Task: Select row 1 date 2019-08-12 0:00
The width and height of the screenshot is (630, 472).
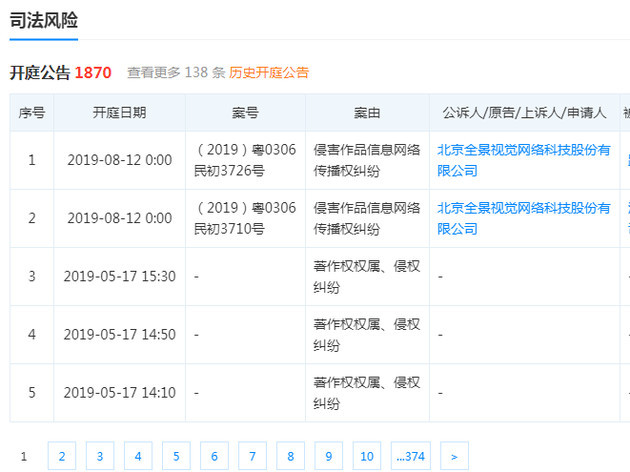Action: (120, 160)
